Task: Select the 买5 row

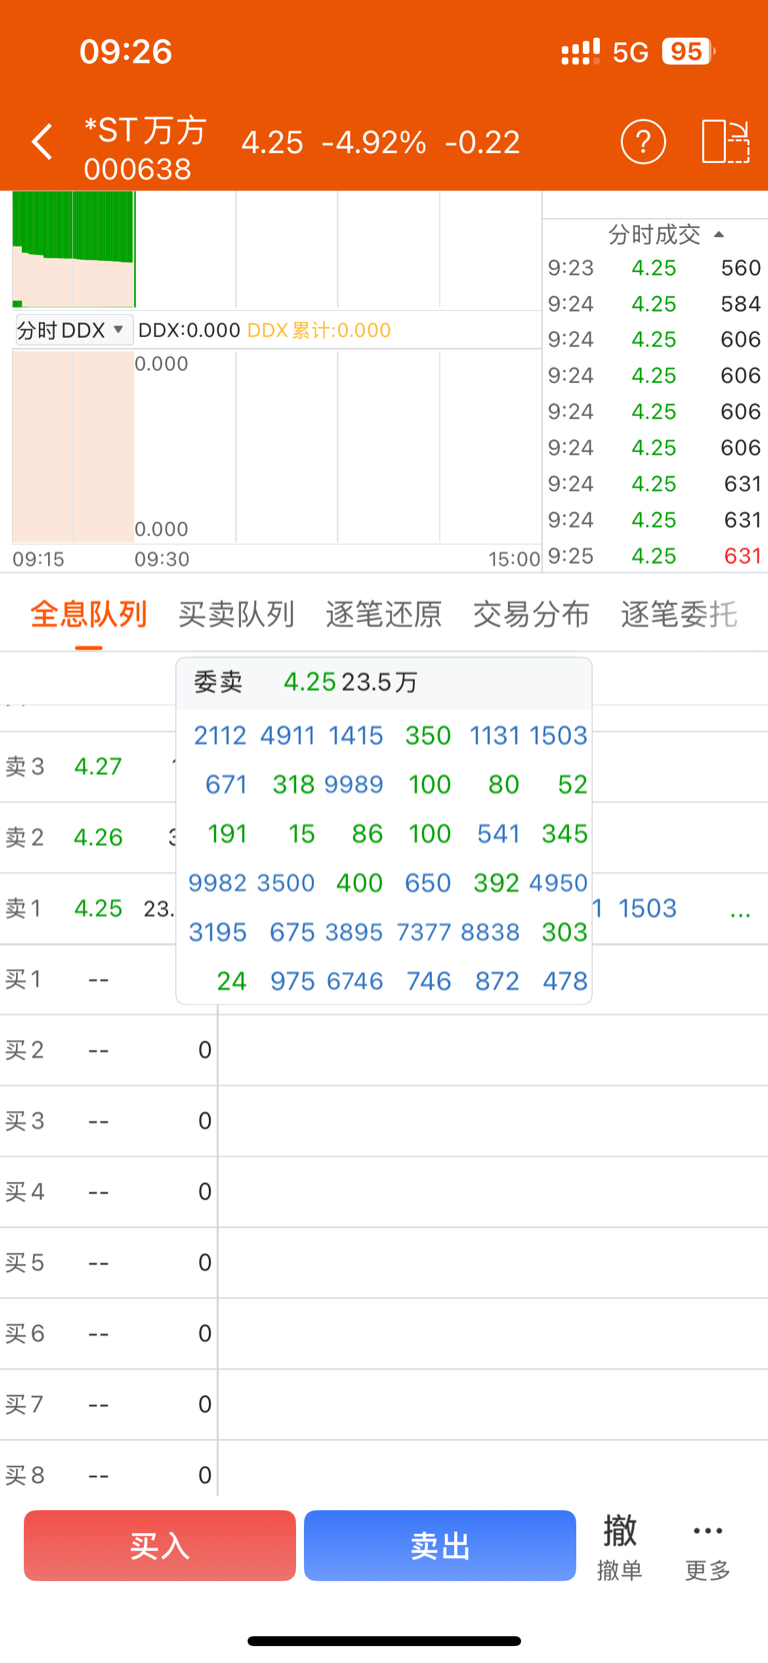Action: [384, 1263]
